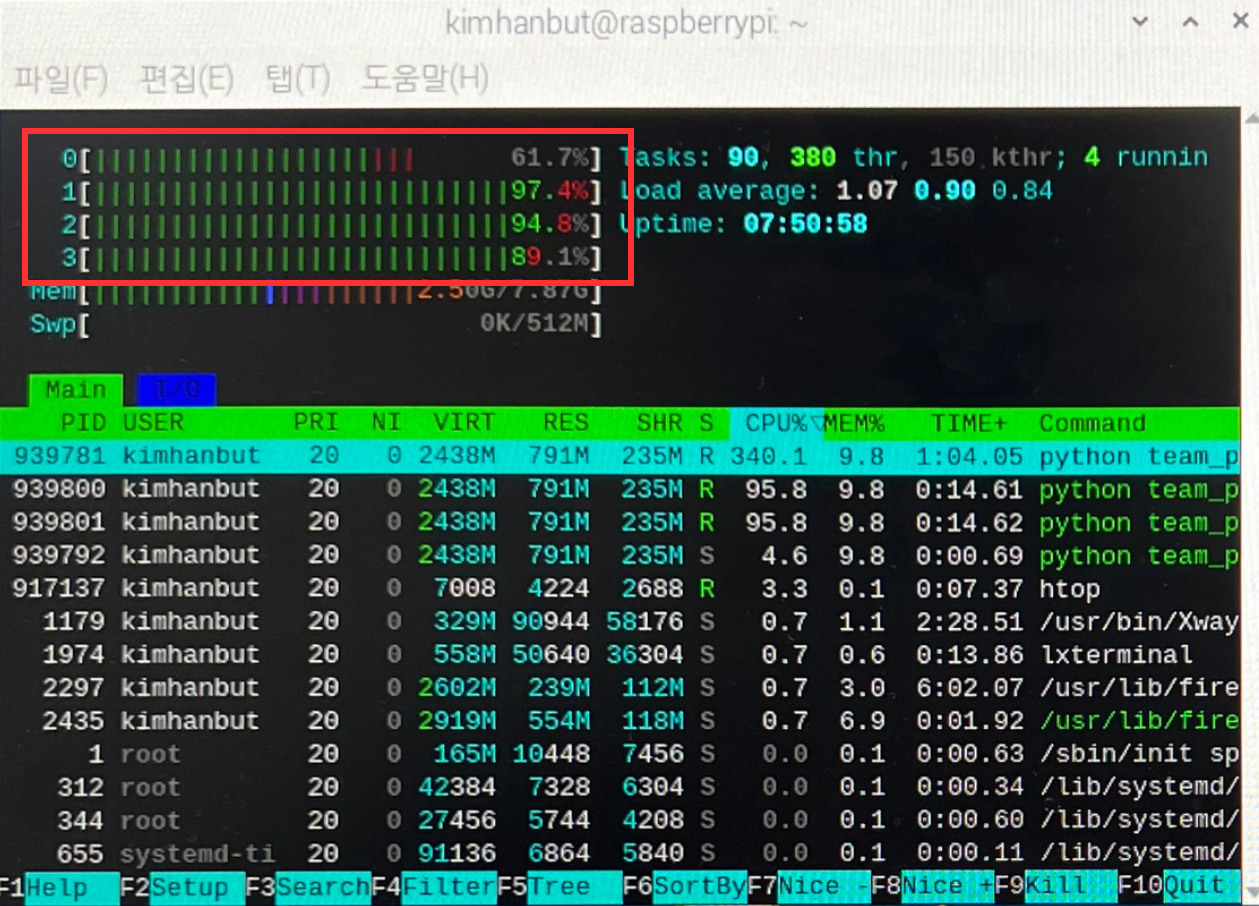Open the 탭(T) menu
The height and width of the screenshot is (906, 1259).
[297, 79]
